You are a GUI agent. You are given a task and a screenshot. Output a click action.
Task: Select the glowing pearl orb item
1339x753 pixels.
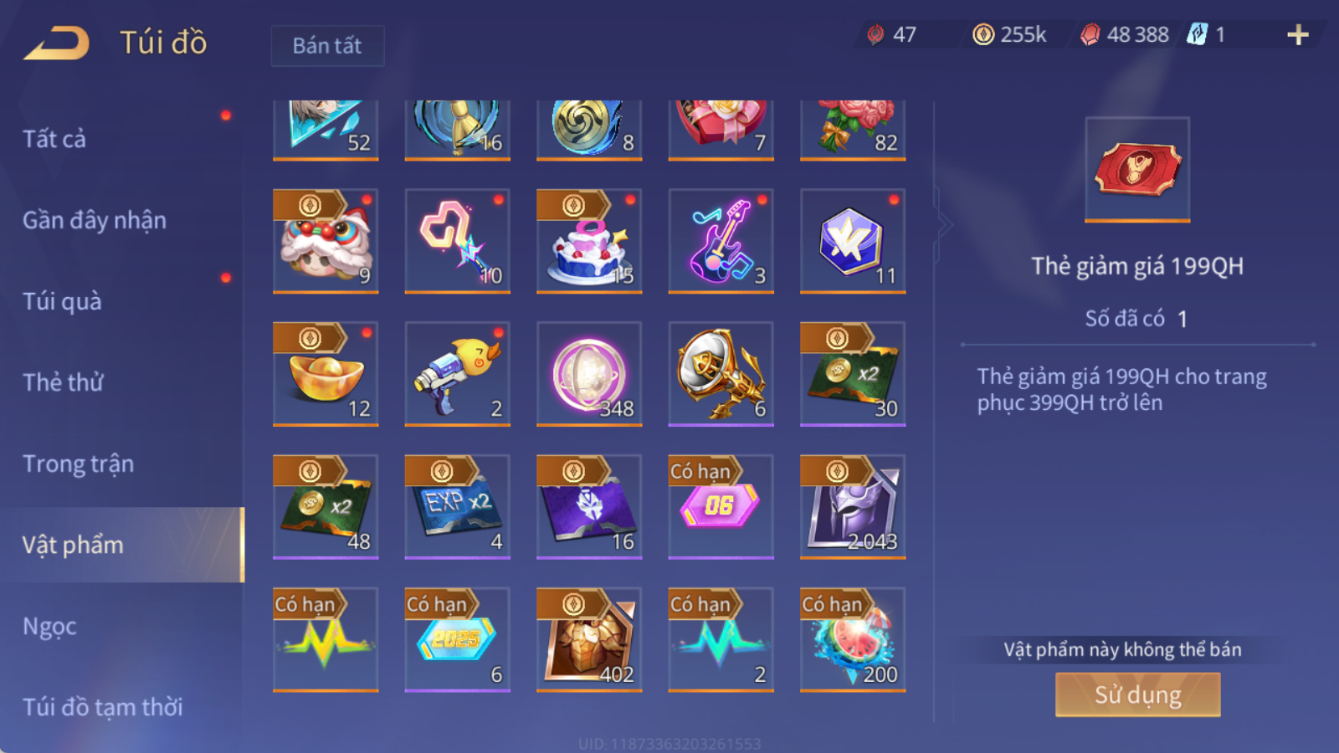click(x=589, y=374)
